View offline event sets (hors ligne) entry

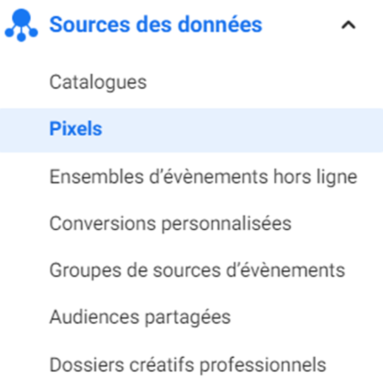click(x=203, y=177)
